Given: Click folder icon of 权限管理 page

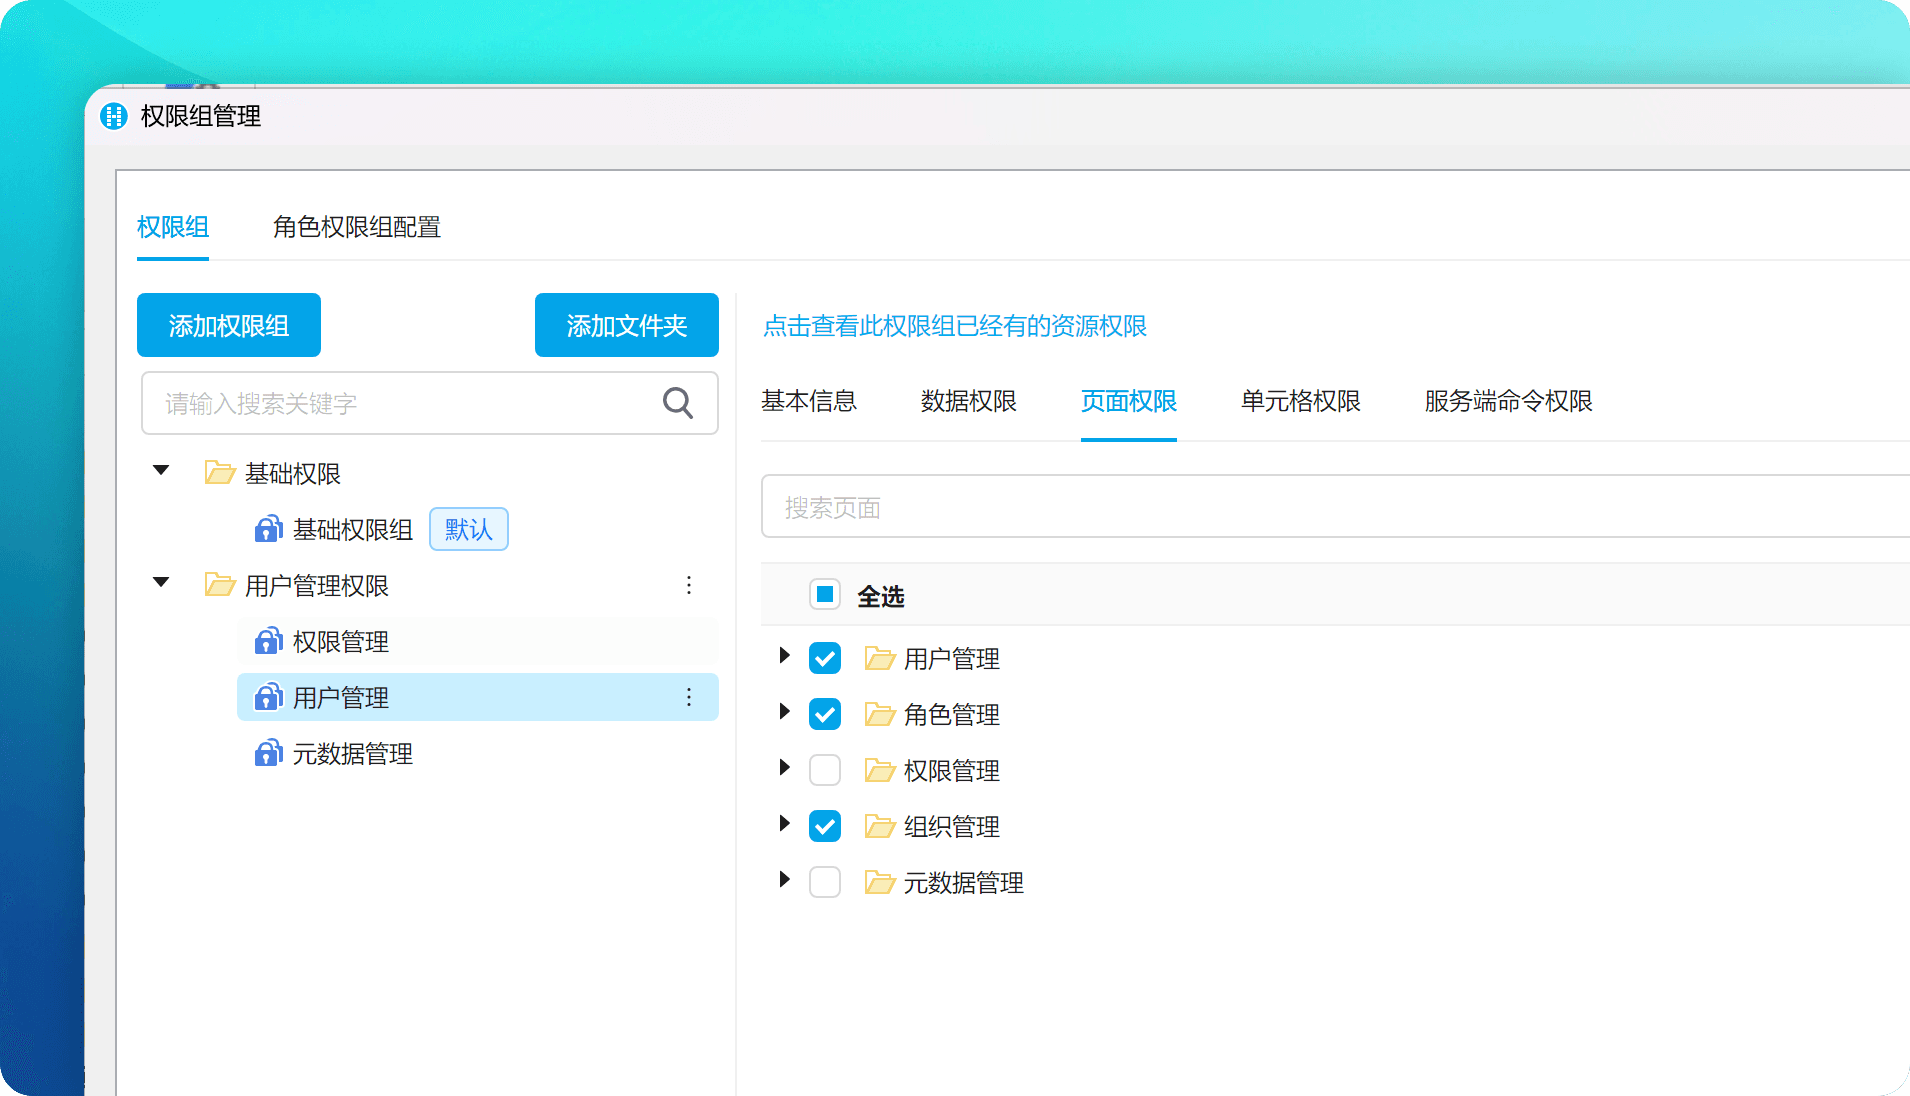Looking at the screenshot, I should tap(879, 770).
